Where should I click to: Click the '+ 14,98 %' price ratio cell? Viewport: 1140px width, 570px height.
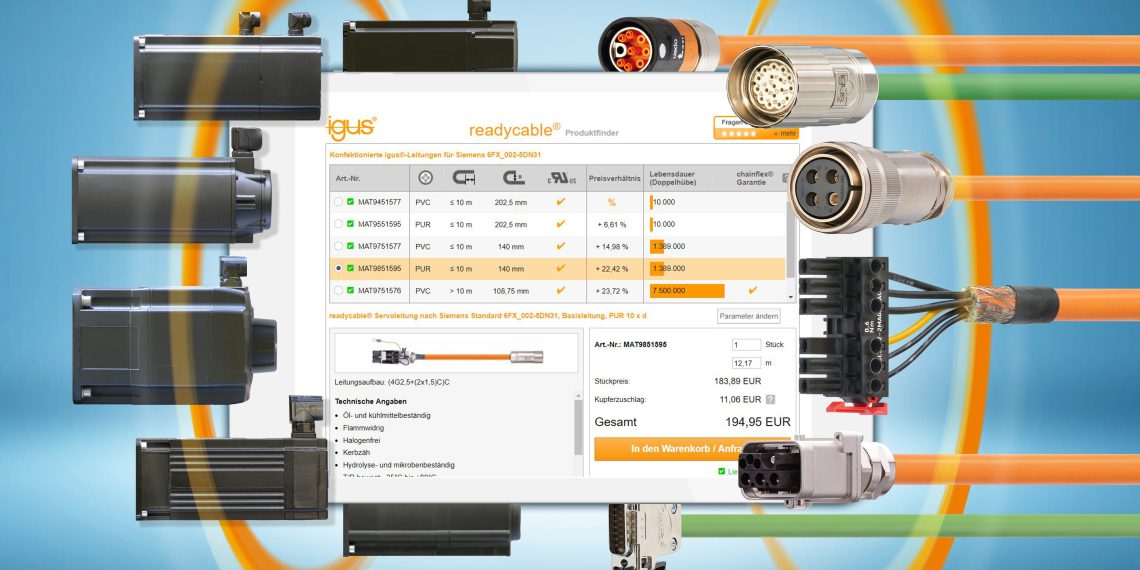click(x=611, y=246)
